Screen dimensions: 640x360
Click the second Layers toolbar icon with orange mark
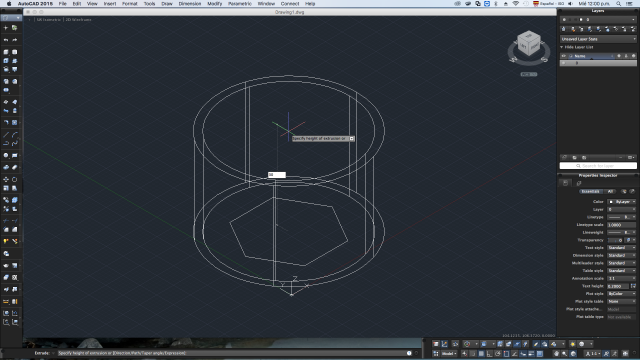573,29
